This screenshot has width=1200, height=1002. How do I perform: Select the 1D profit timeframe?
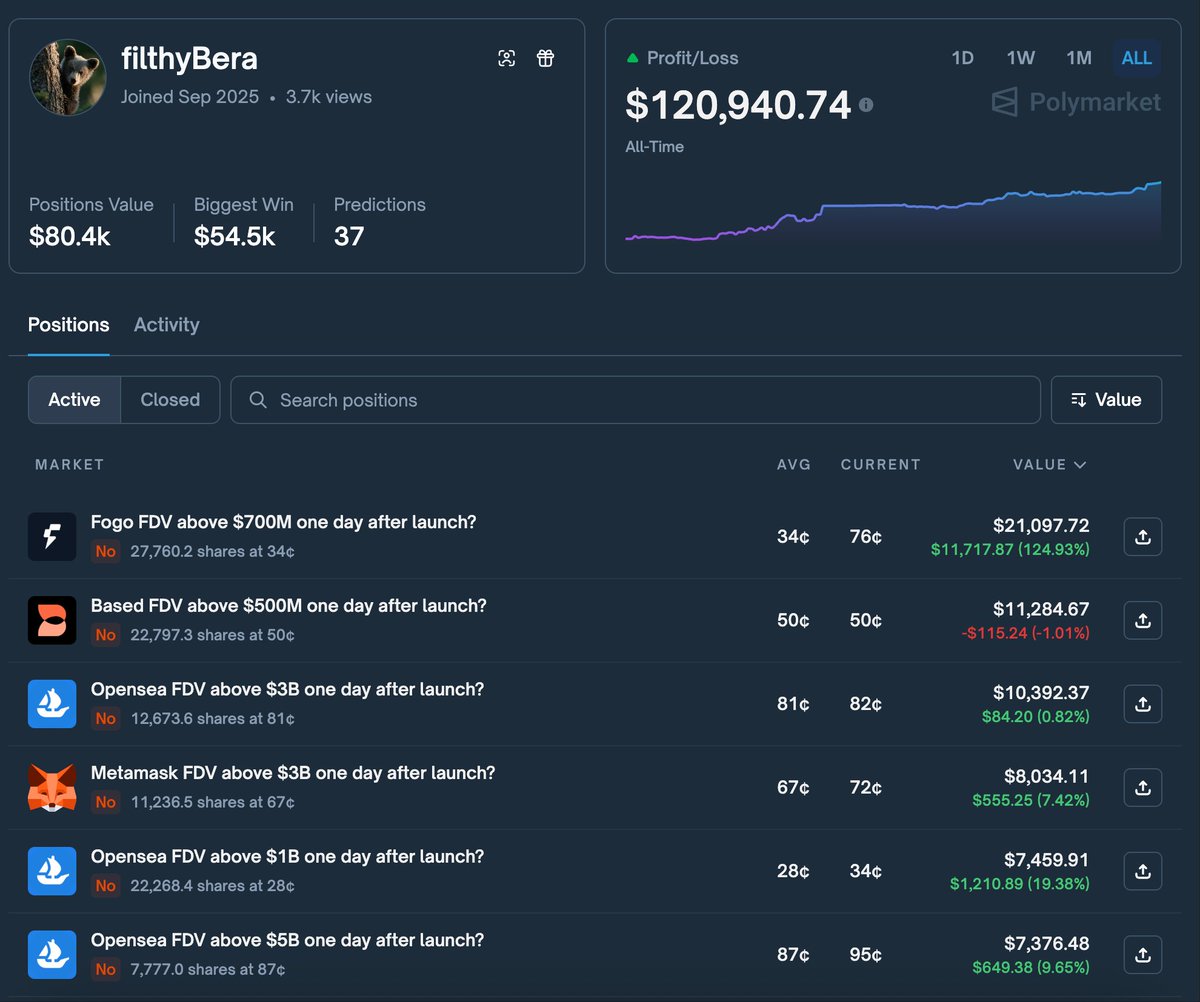(x=962, y=58)
